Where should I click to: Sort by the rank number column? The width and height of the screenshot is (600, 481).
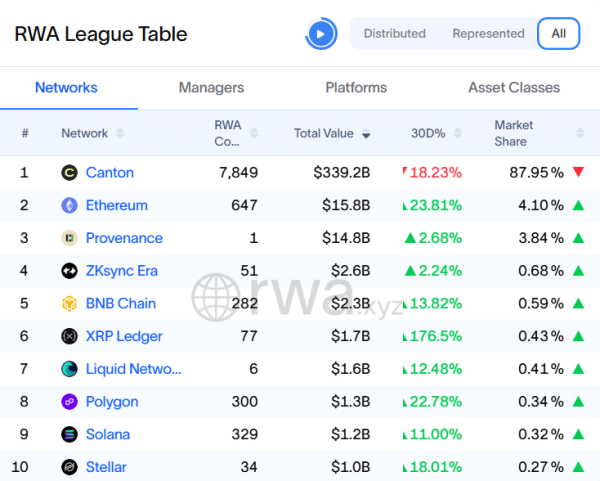click(x=25, y=134)
